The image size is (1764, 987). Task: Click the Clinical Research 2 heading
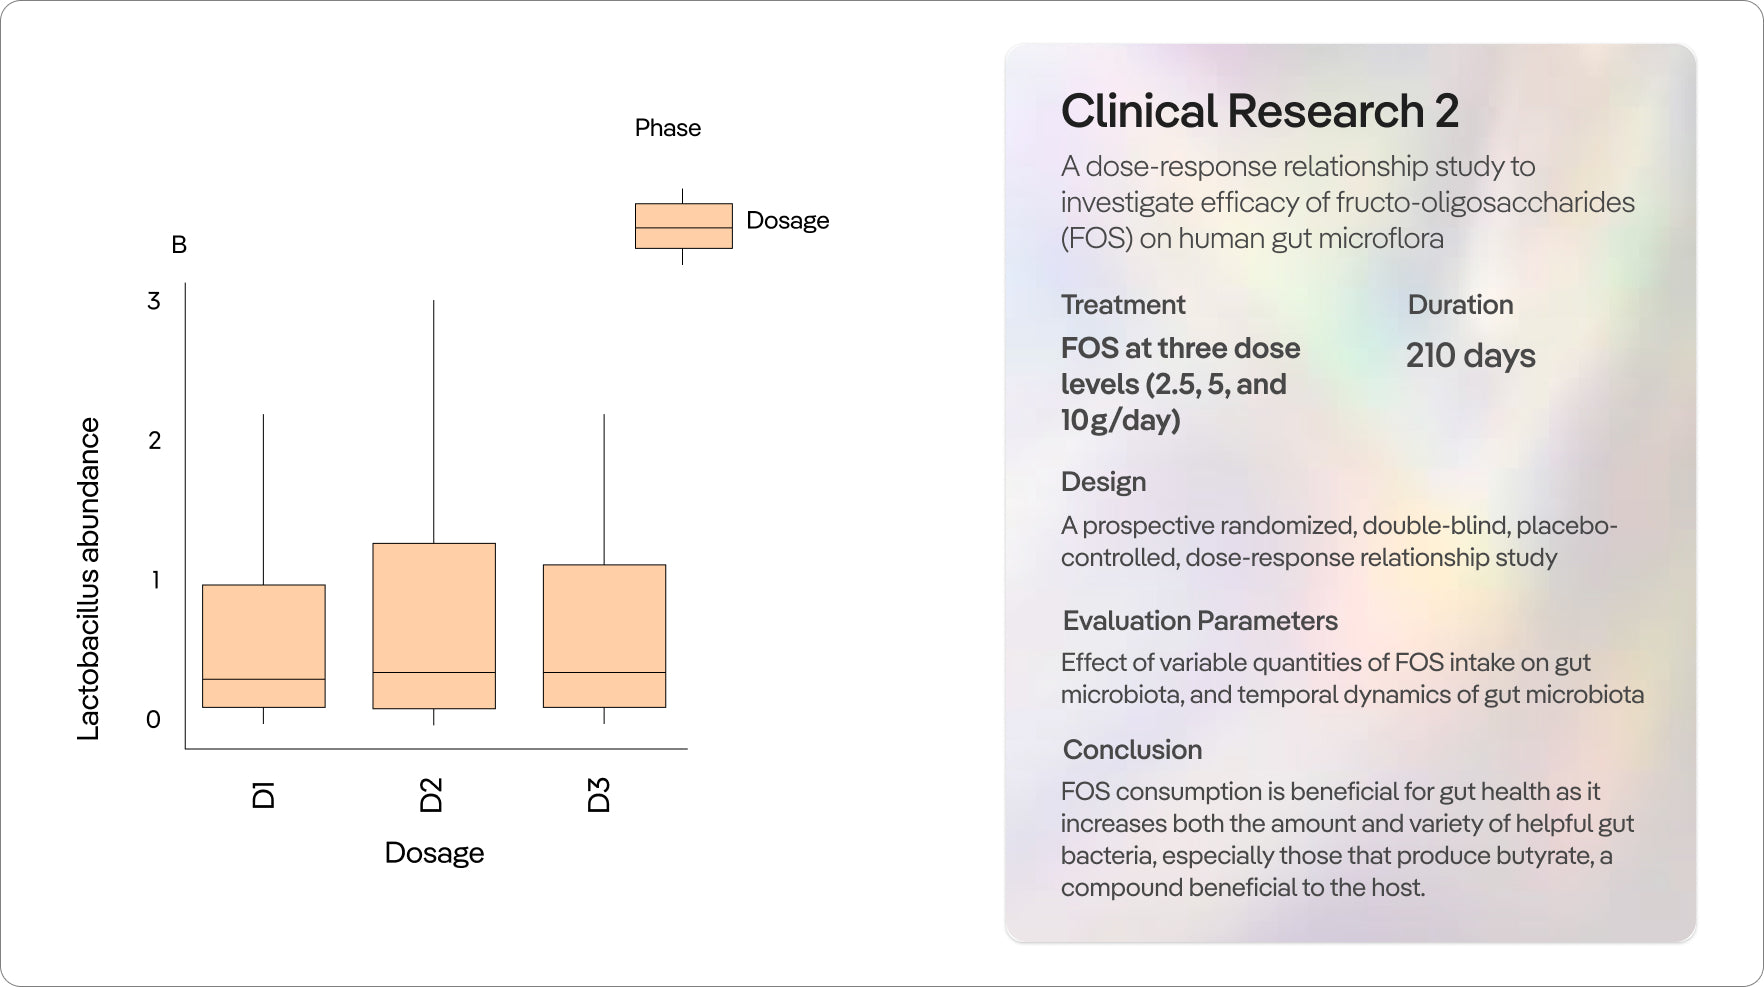pos(1259,111)
